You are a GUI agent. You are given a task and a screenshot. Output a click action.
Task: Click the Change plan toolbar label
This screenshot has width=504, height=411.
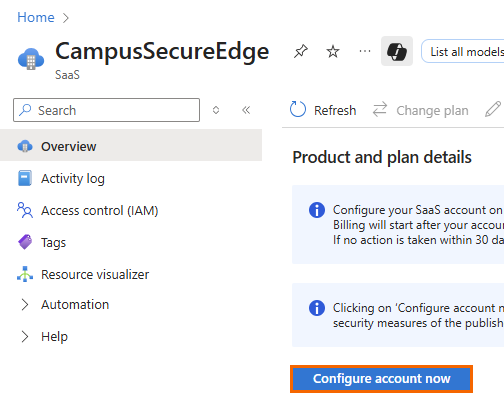[432, 110]
